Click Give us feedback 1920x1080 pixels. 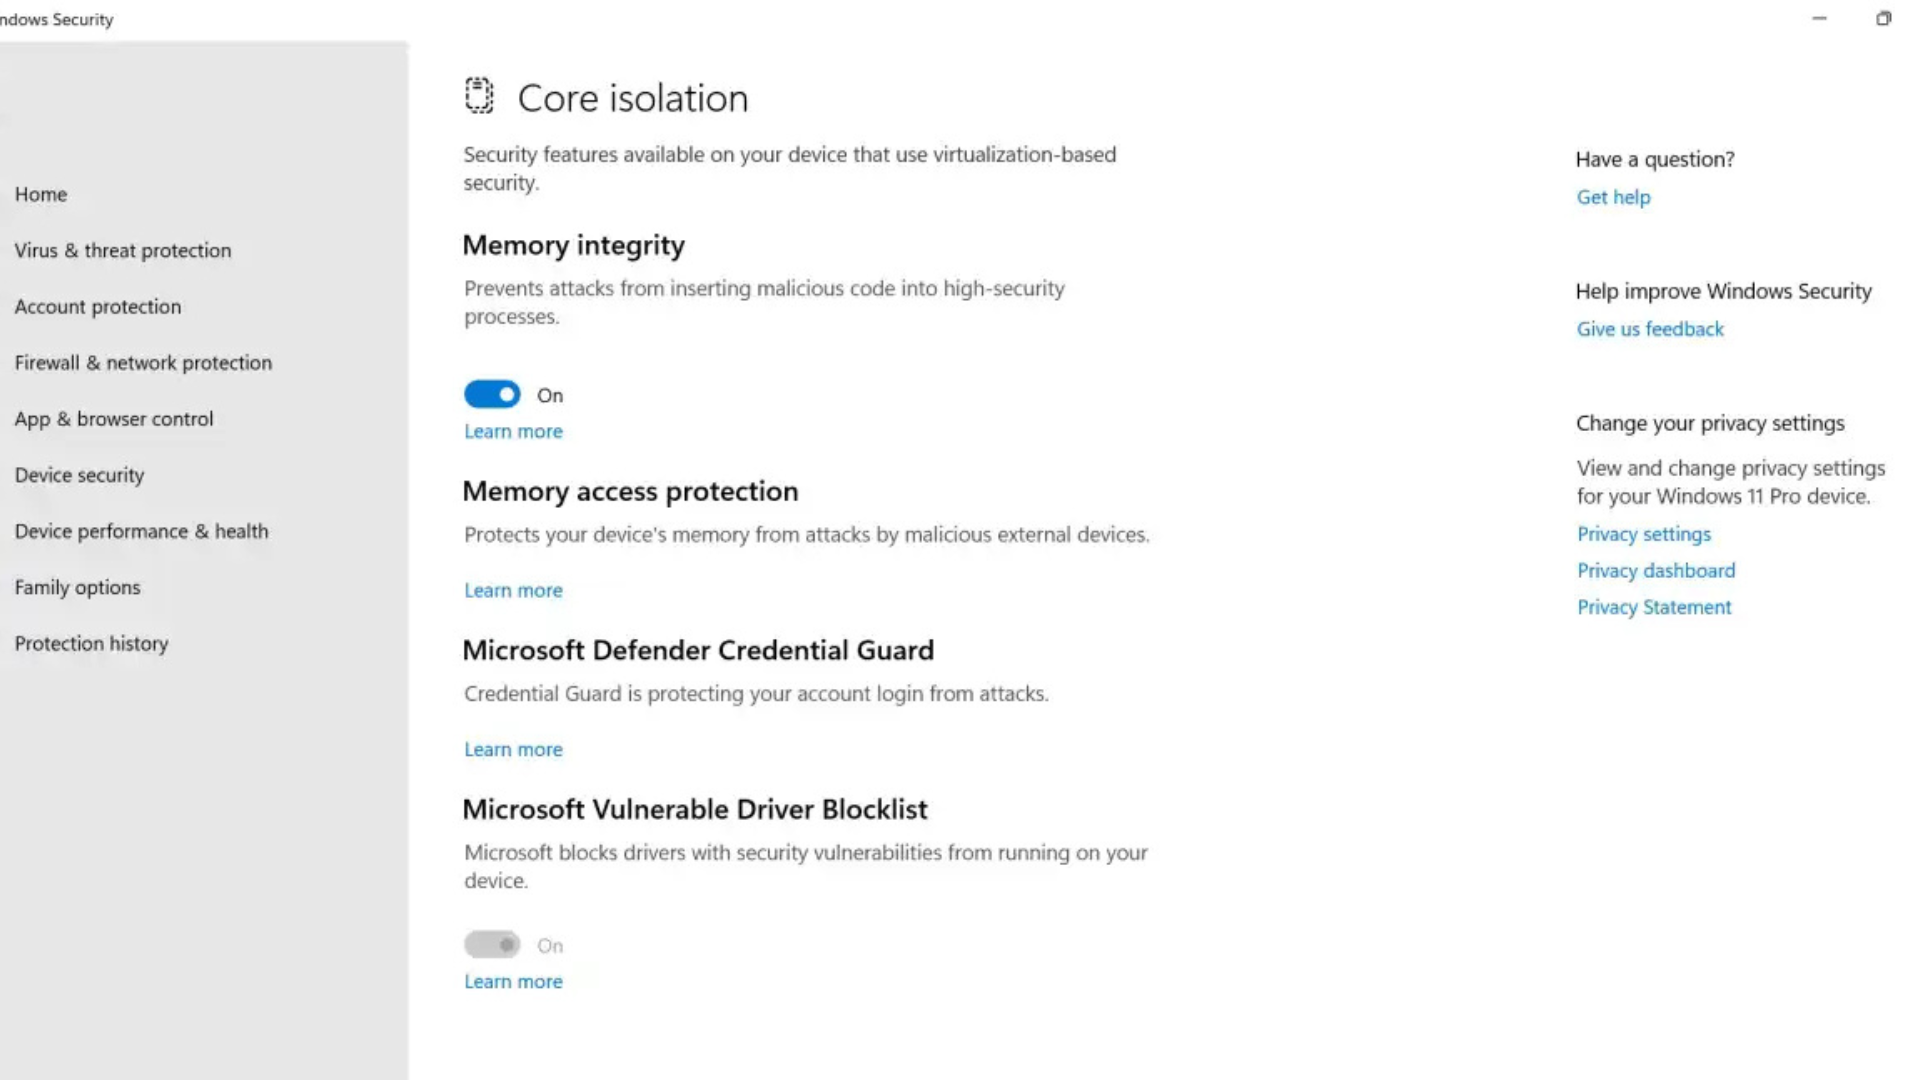pyautogui.click(x=1650, y=329)
